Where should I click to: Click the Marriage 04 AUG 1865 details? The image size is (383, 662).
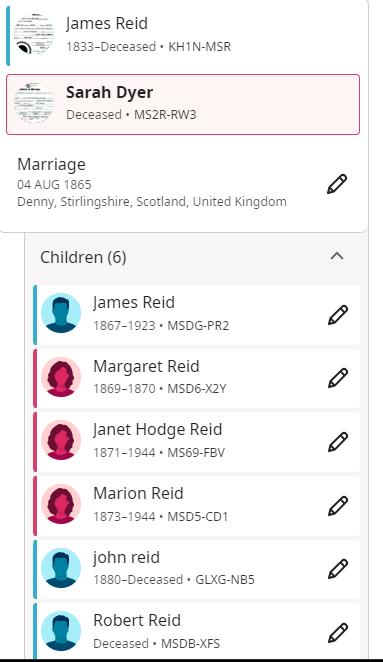coord(152,183)
